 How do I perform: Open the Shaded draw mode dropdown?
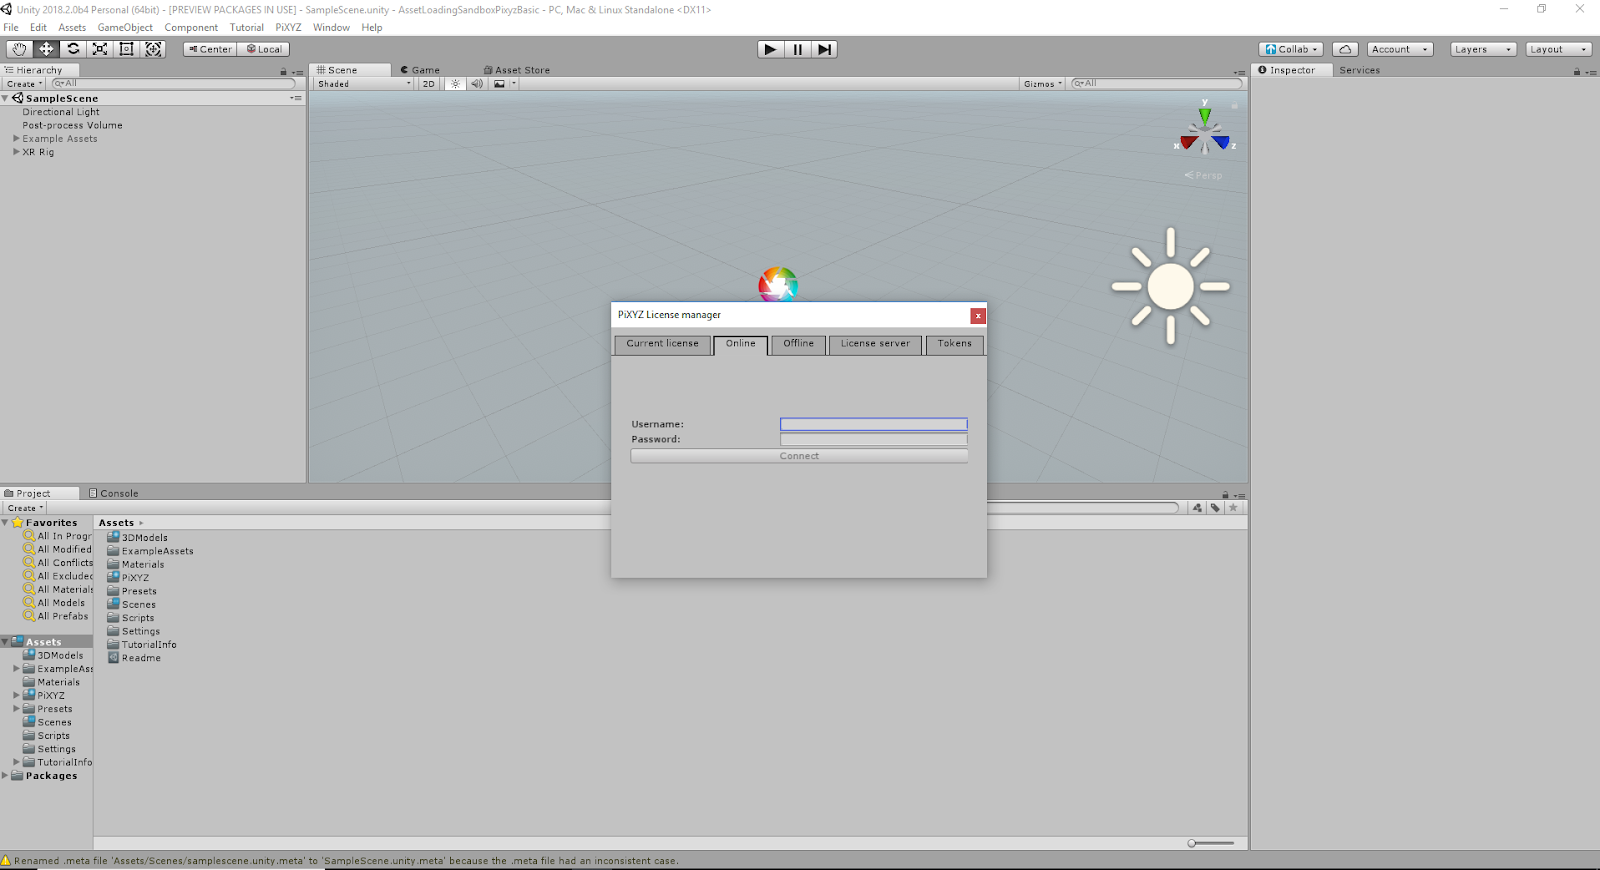point(363,84)
